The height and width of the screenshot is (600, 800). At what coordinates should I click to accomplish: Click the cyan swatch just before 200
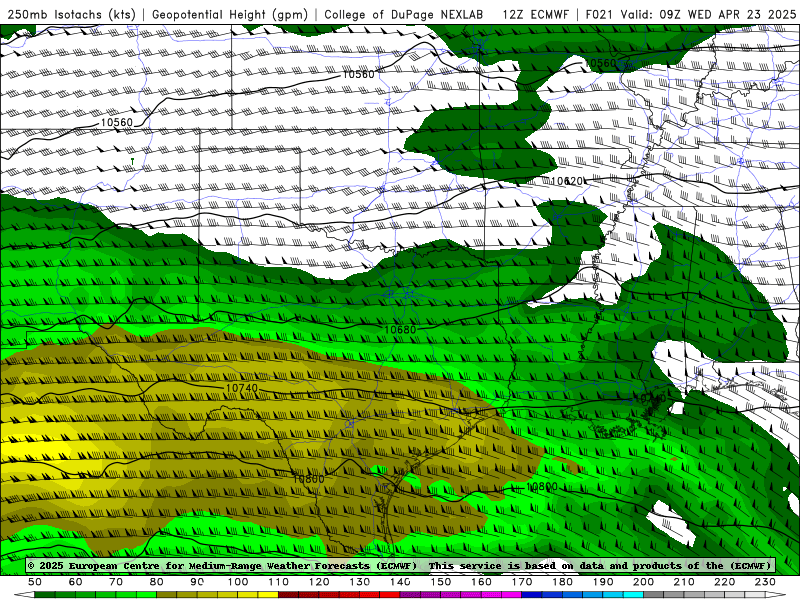click(633, 595)
